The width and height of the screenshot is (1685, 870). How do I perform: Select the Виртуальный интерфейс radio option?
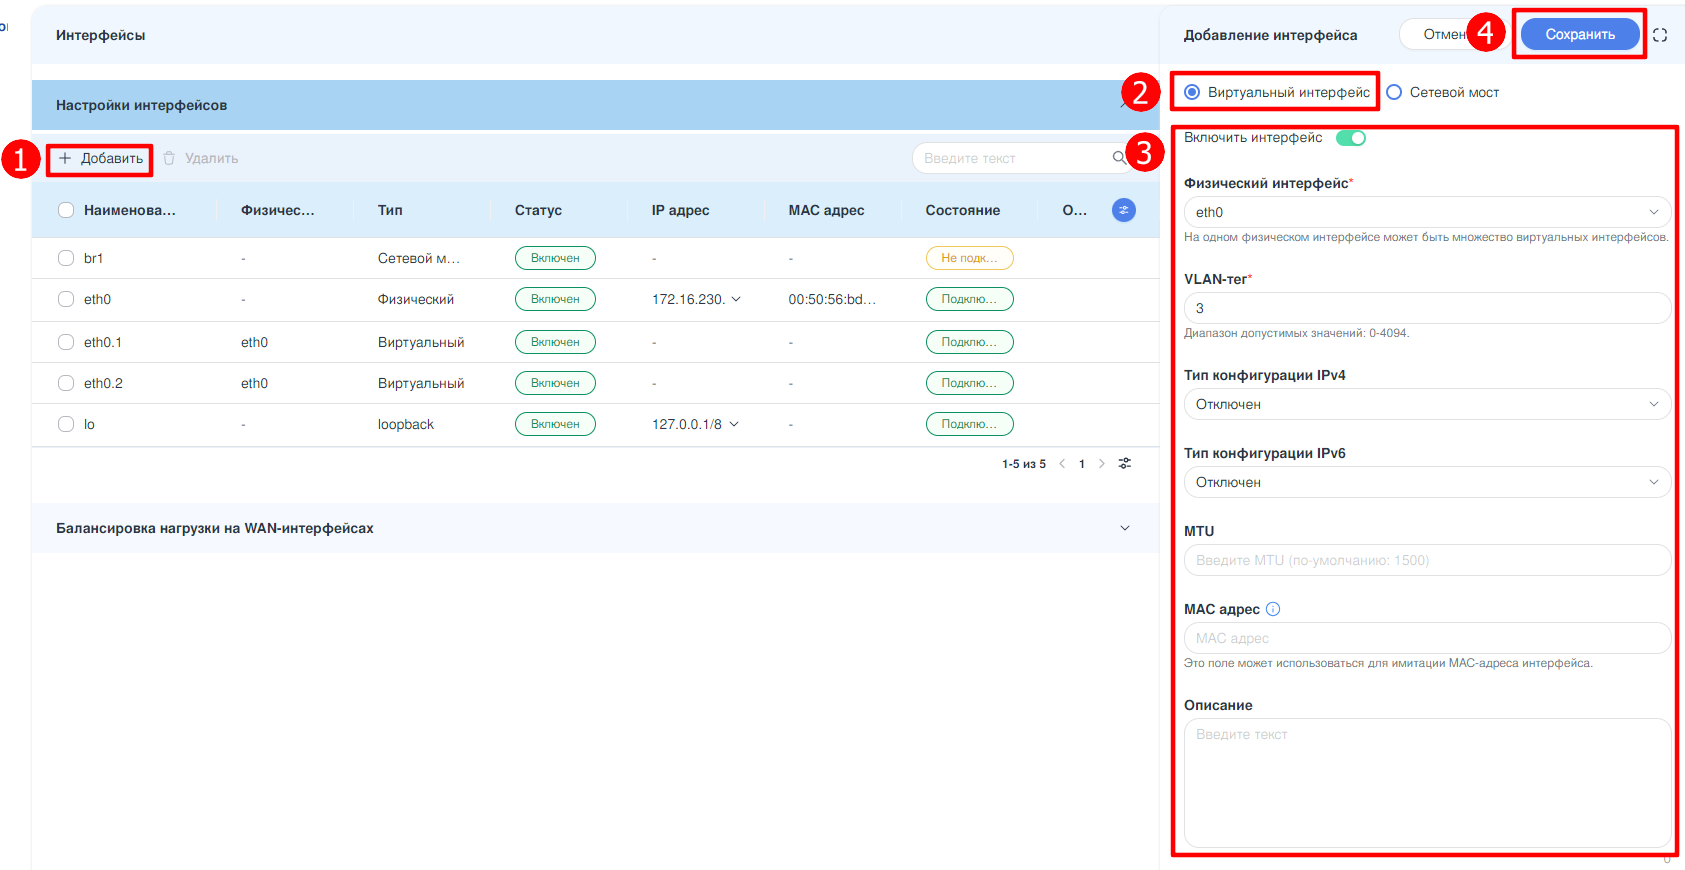(x=1277, y=92)
